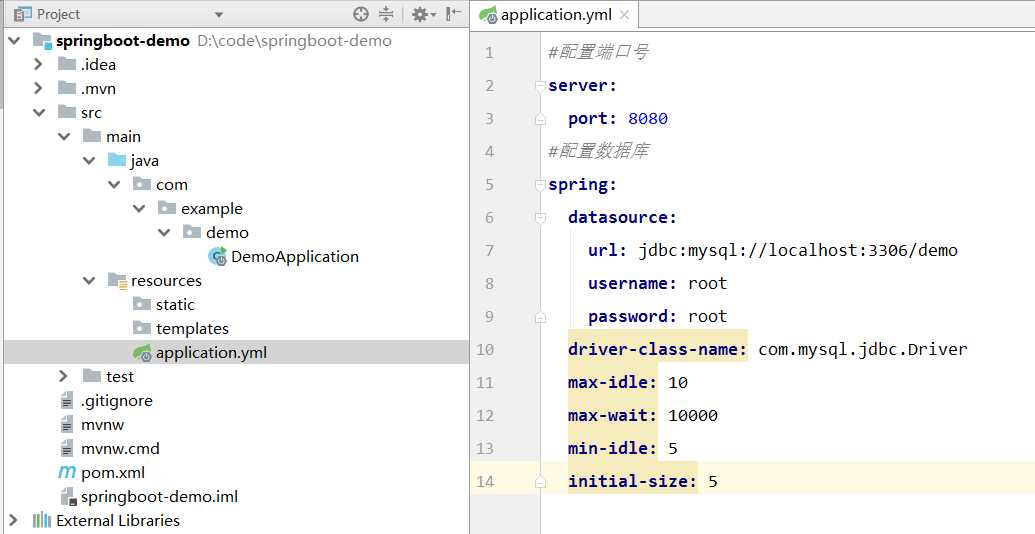Collapse the main folder
Screen dimensions: 1035x534
(x=64, y=137)
